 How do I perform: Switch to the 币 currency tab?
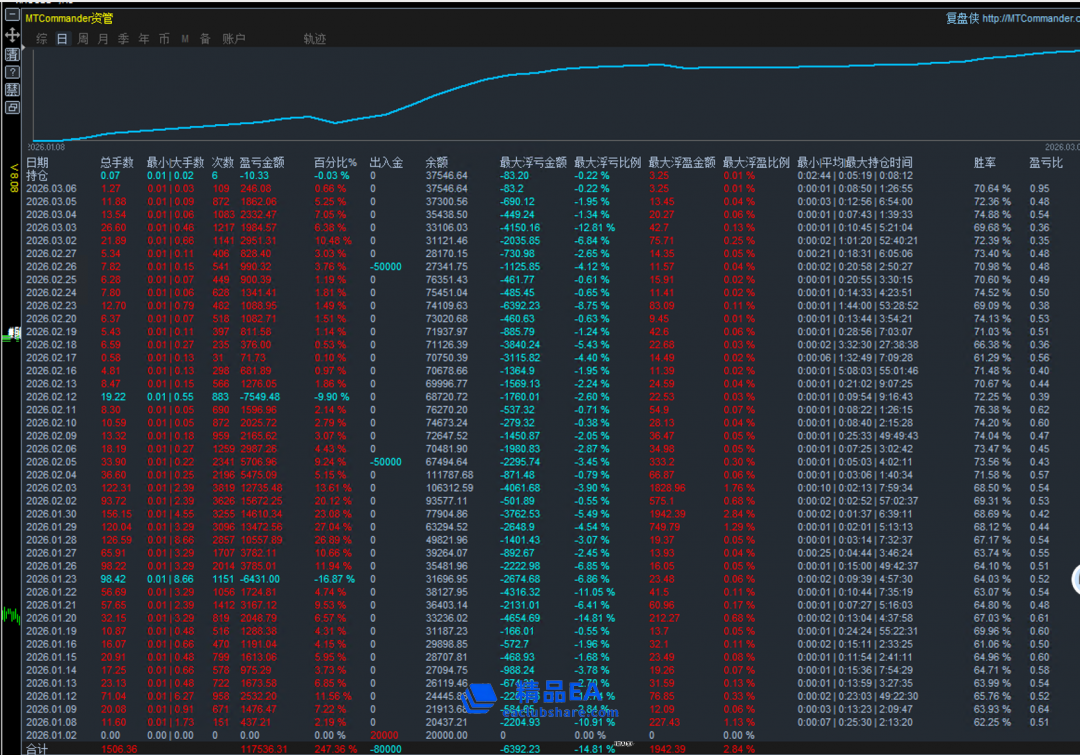pyautogui.click(x=163, y=39)
